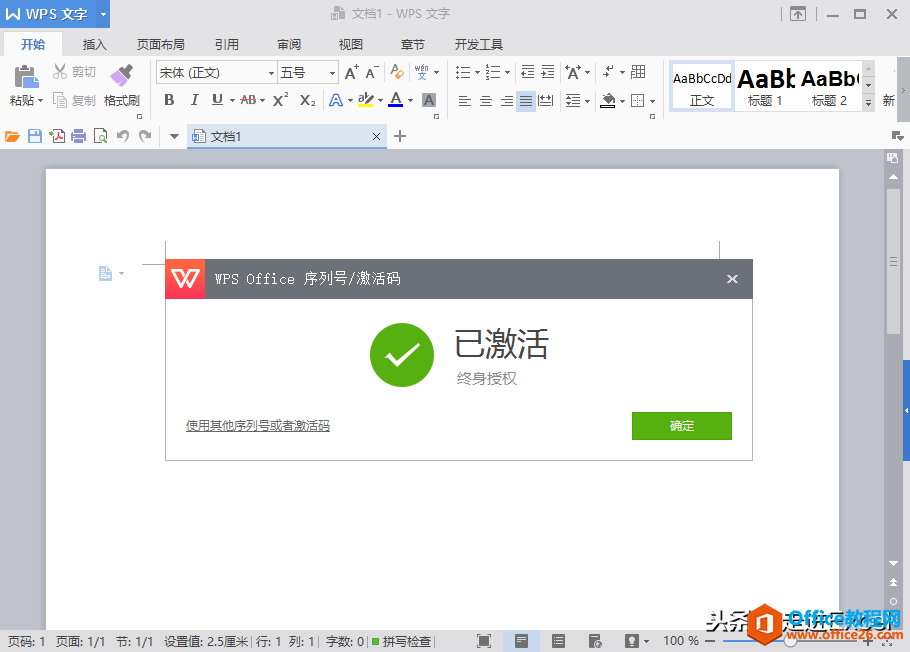Open the 开始 ribbon tab
Image resolution: width=910 pixels, height=652 pixels.
pyautogui.click(x=32, y=45)
